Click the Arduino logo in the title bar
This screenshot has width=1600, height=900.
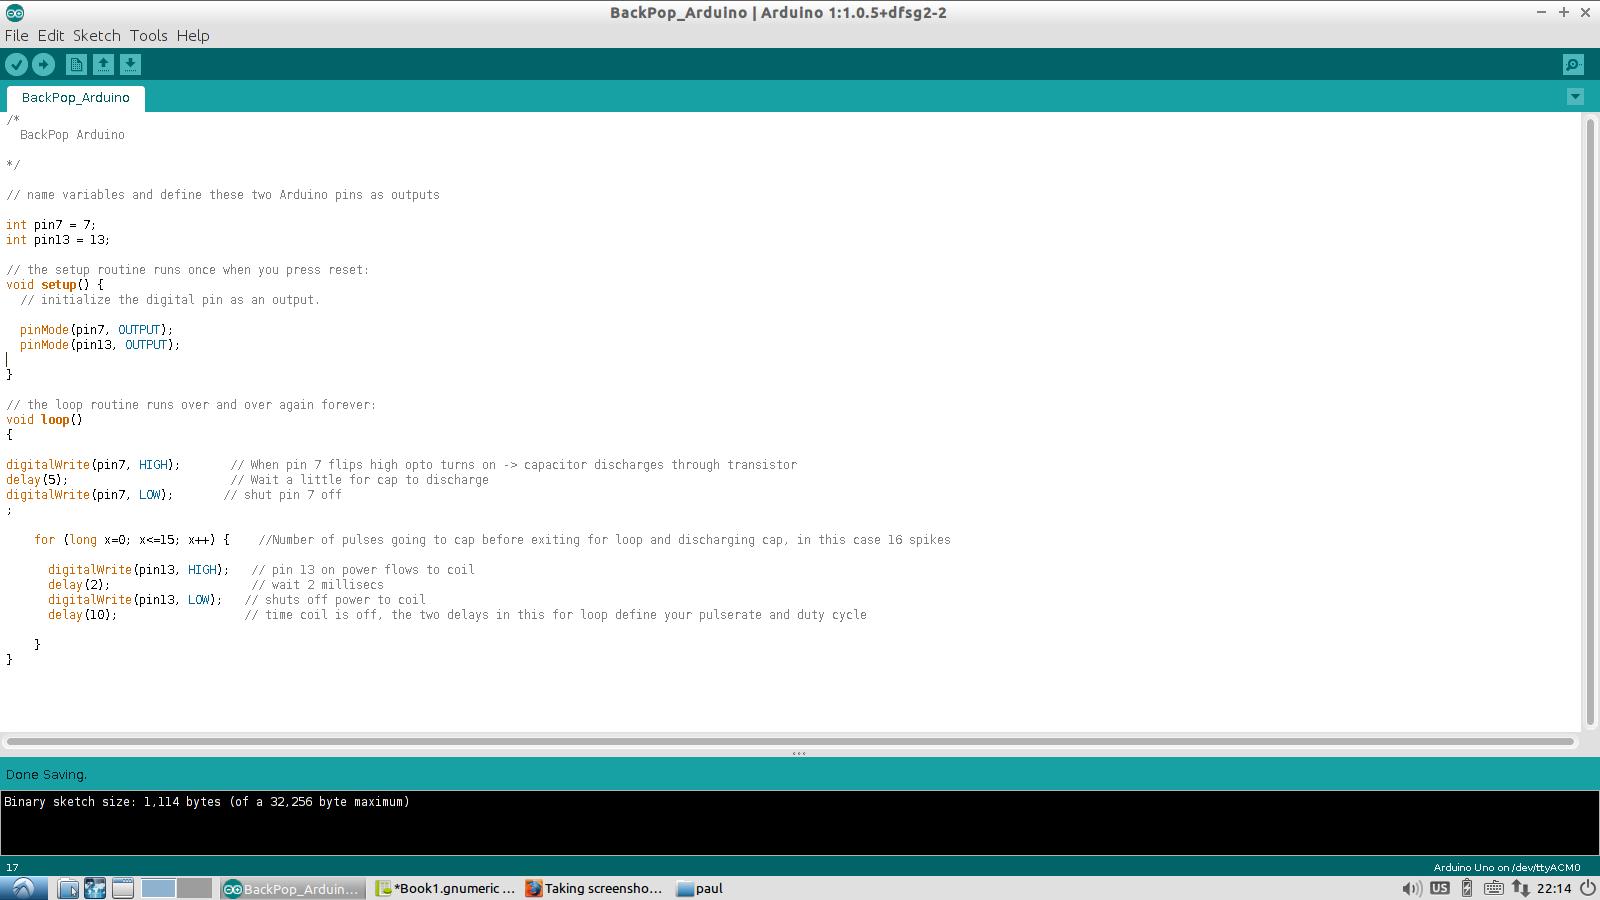tap(15, 12)
